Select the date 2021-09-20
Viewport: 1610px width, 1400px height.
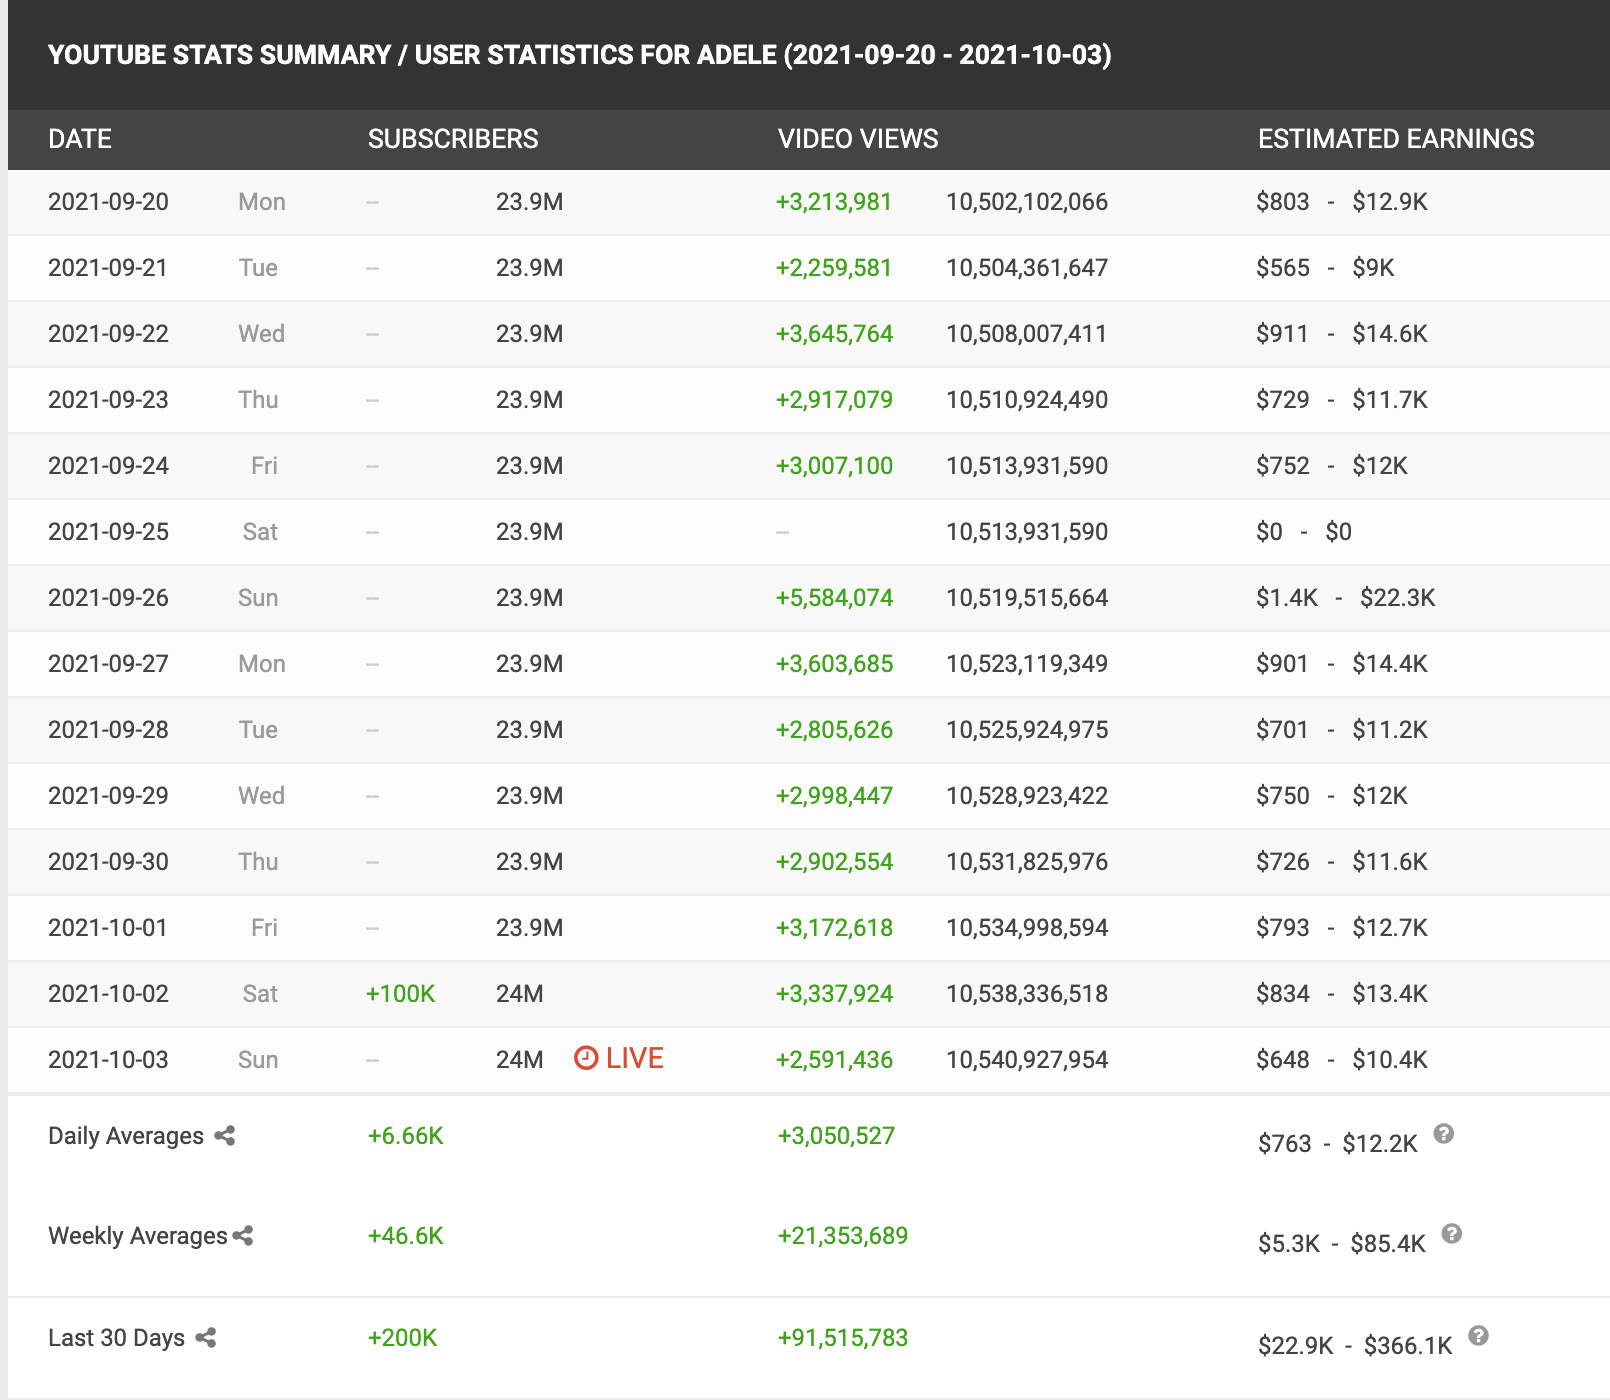108,202
